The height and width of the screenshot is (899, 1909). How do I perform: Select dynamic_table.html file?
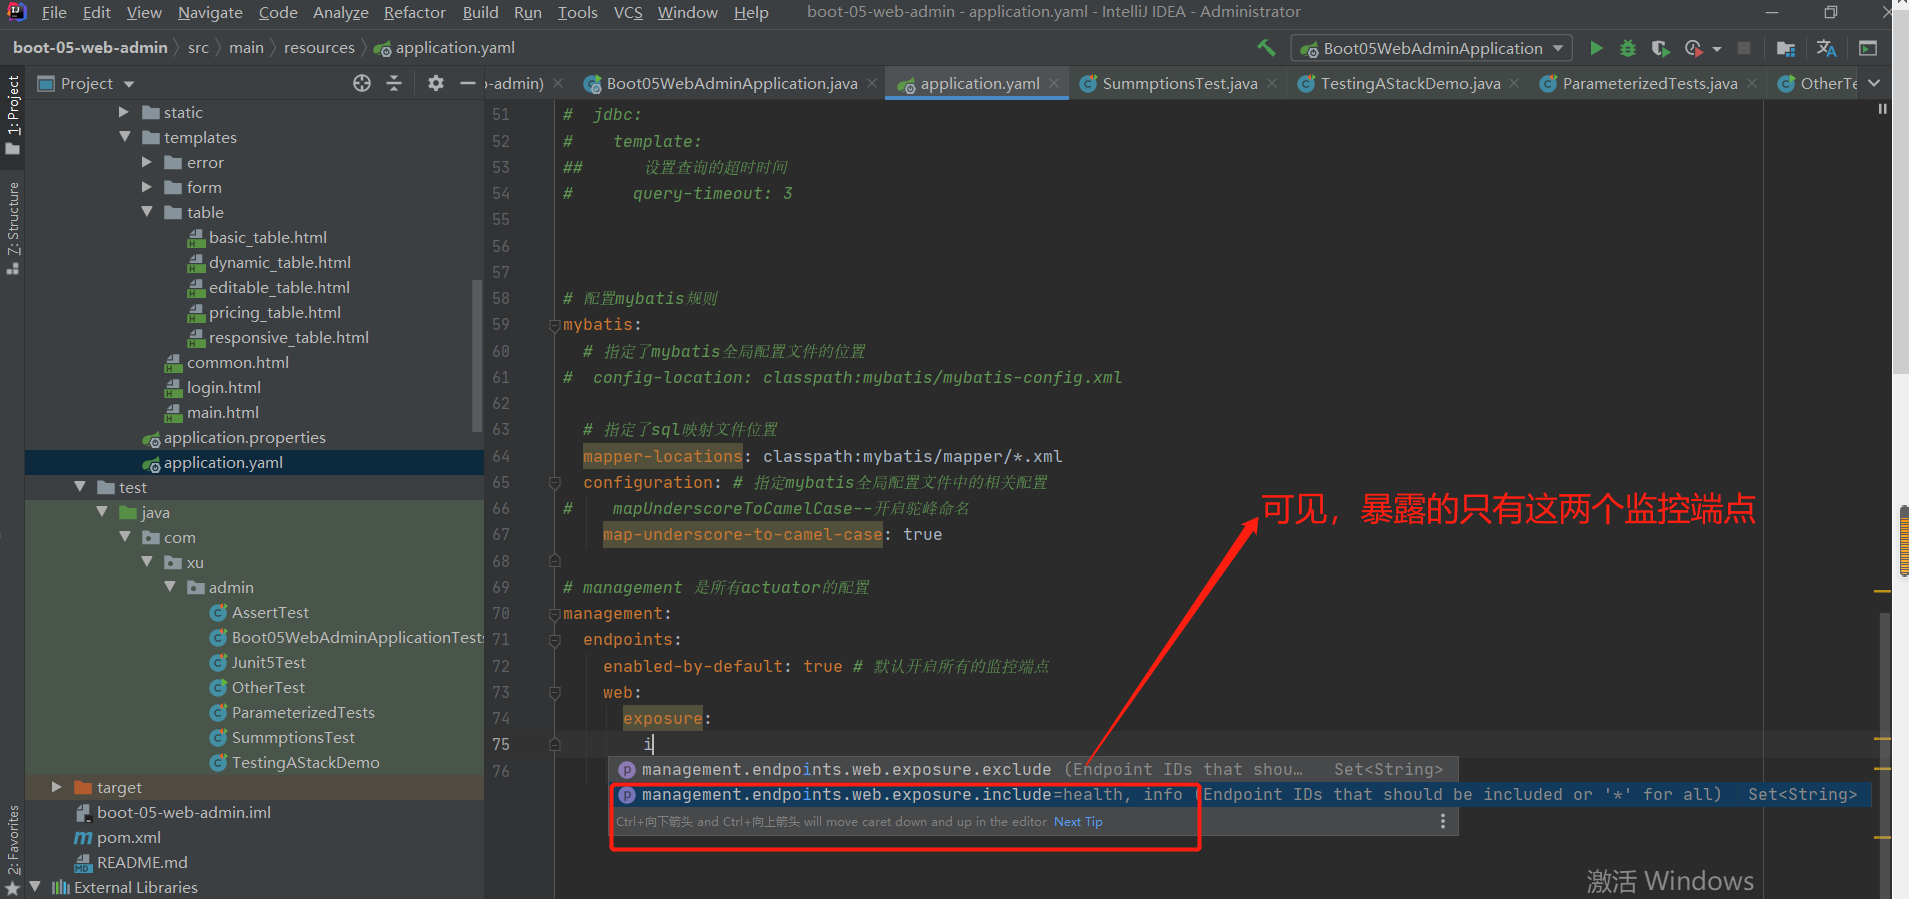coord(279,262)
